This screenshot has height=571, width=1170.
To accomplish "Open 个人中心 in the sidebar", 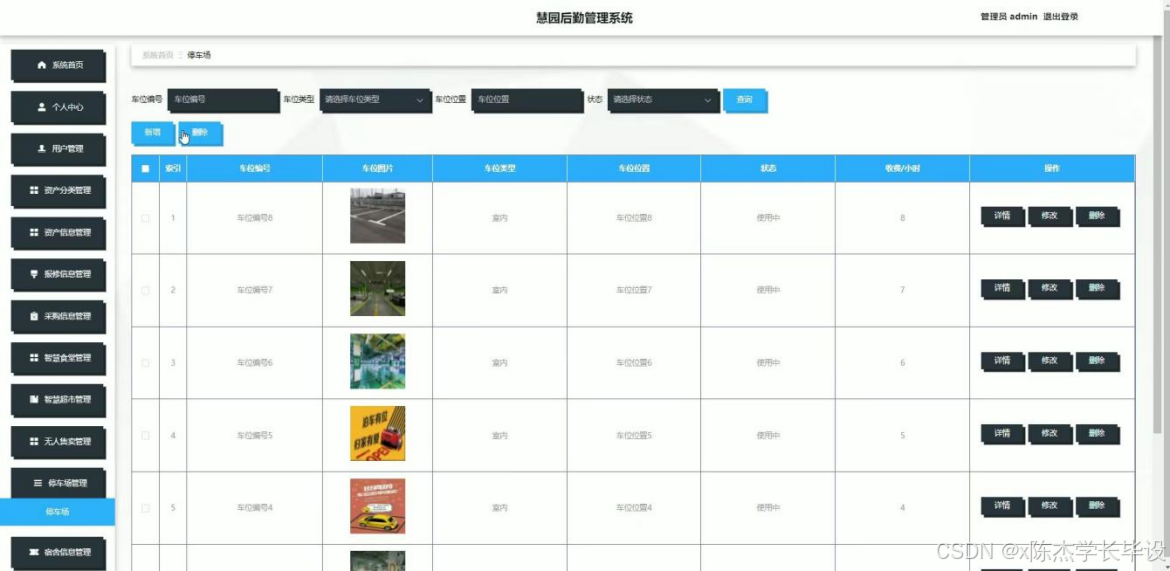I will [x=58, y=107].
